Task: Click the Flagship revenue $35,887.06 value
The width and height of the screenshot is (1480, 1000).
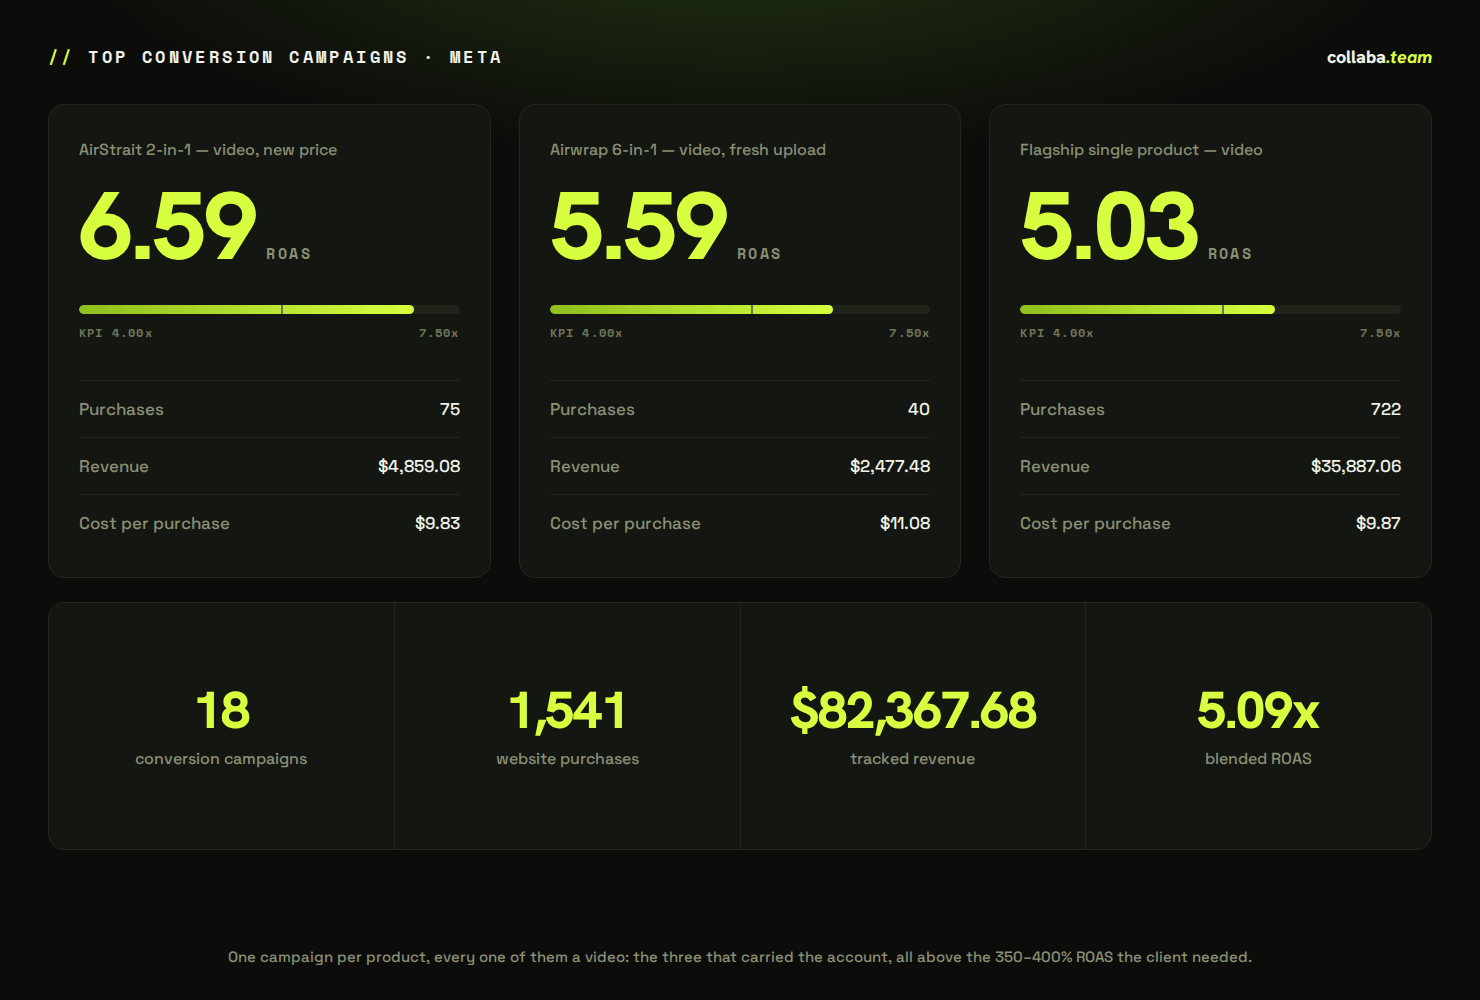Action: pyautogui.click(x=1356, y=466)
